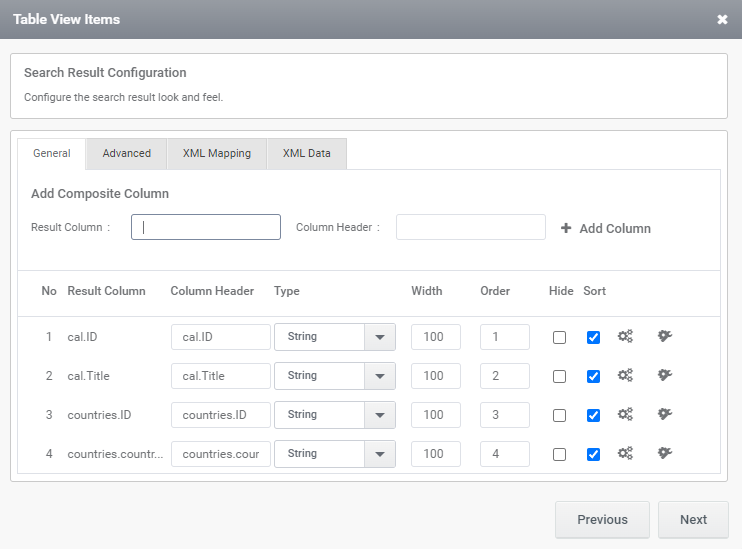This screenshot has width=742, height=549.
Task: Open gears settings icon for cal.ID row
Action: (625, 336)
